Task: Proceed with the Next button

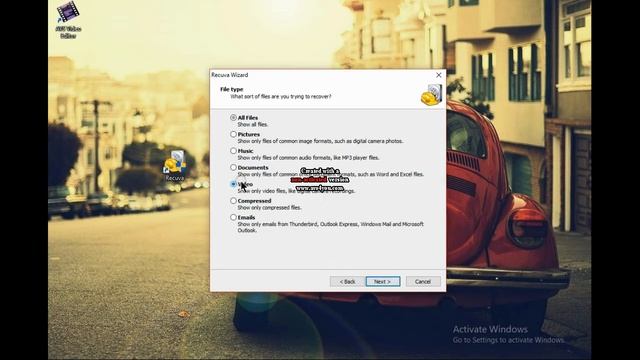Action: point(383,282)
